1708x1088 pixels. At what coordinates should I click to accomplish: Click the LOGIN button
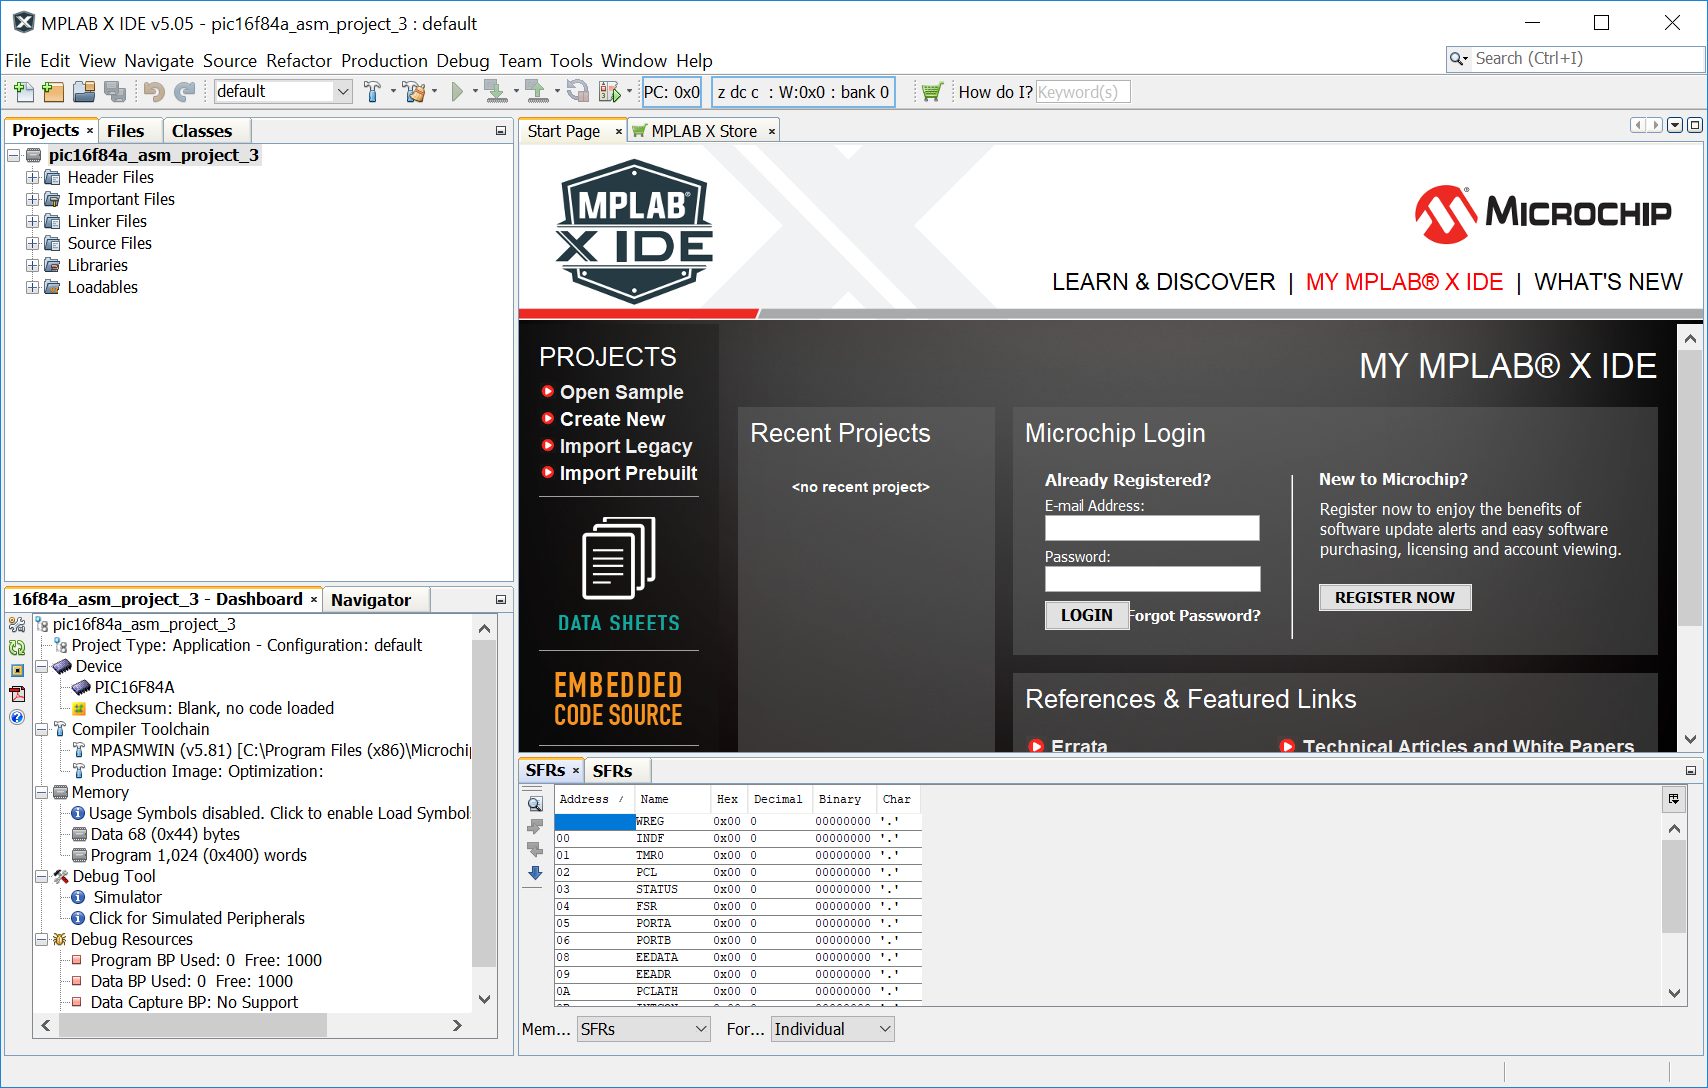coord(1087,615)
